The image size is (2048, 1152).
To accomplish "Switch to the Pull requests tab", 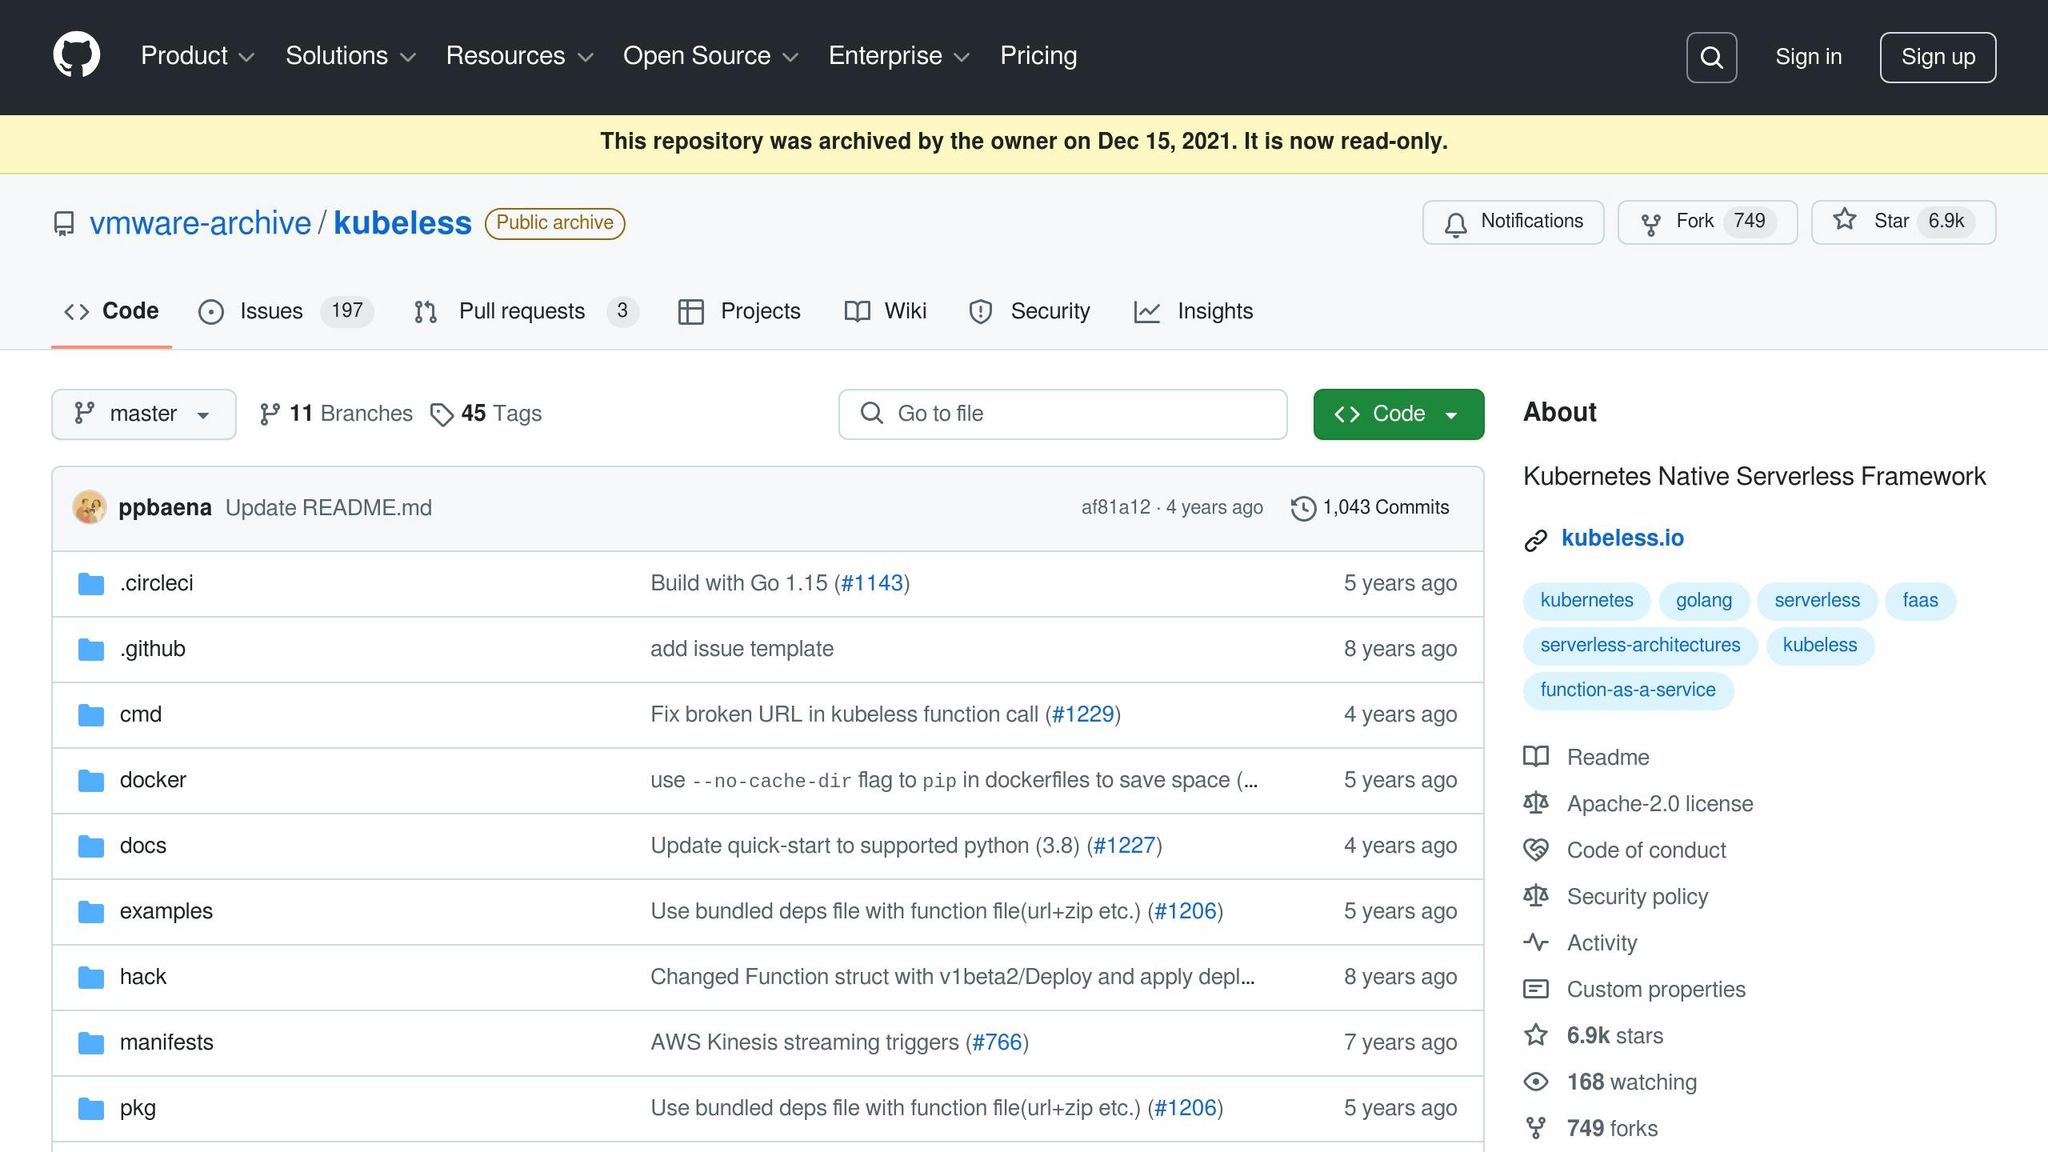I will [x=525, y=311].
